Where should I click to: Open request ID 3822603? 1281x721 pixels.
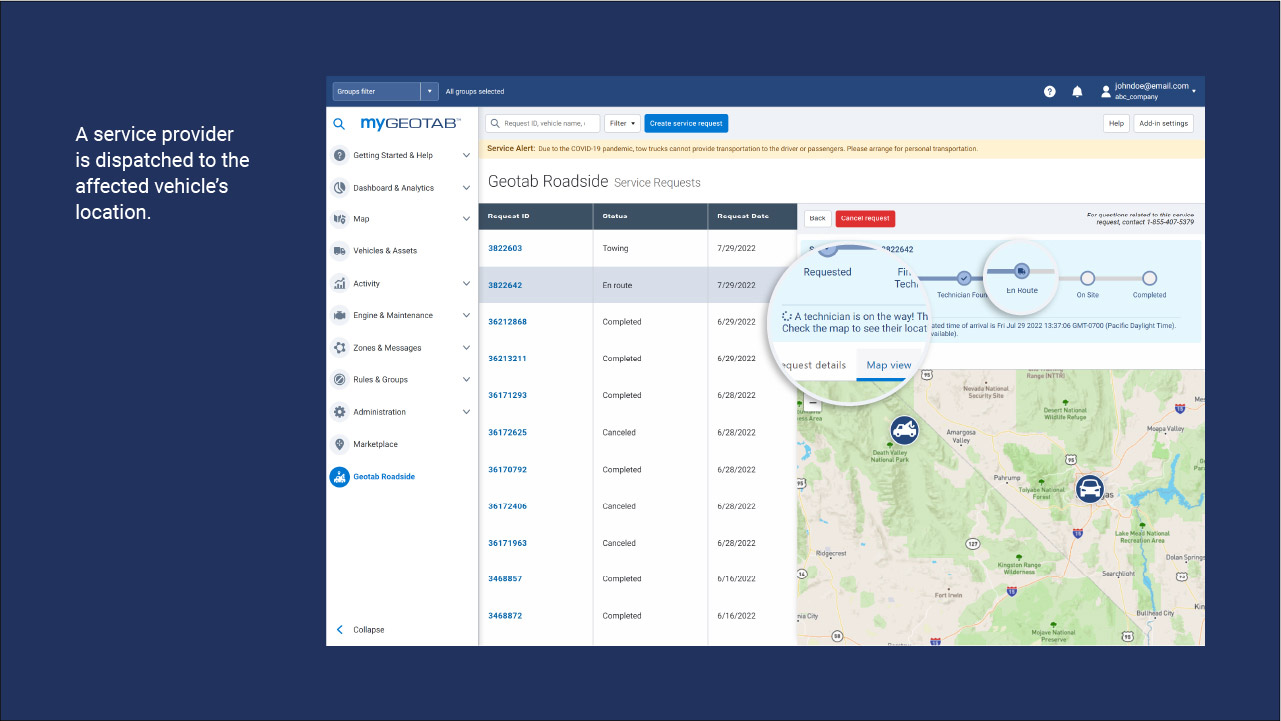pyautogui.click(x=505, y=248)
